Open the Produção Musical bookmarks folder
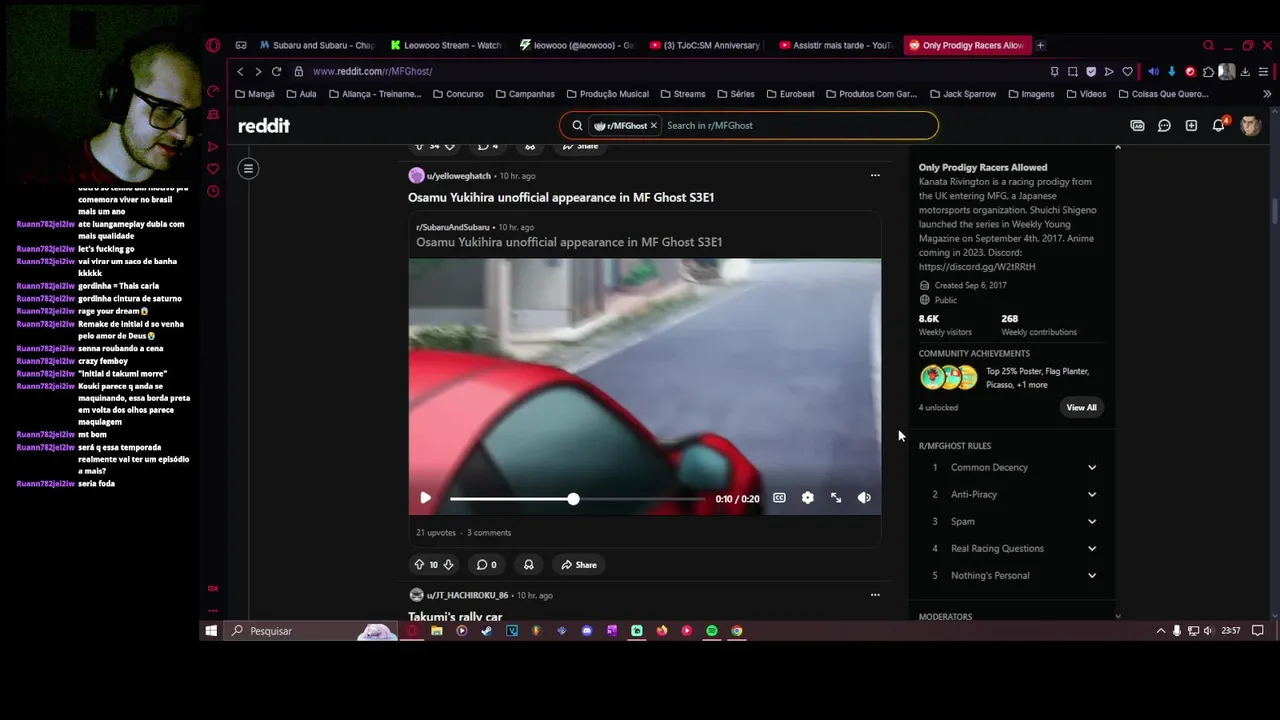Viewport: 1280px width, 720px height. point(607,94)
